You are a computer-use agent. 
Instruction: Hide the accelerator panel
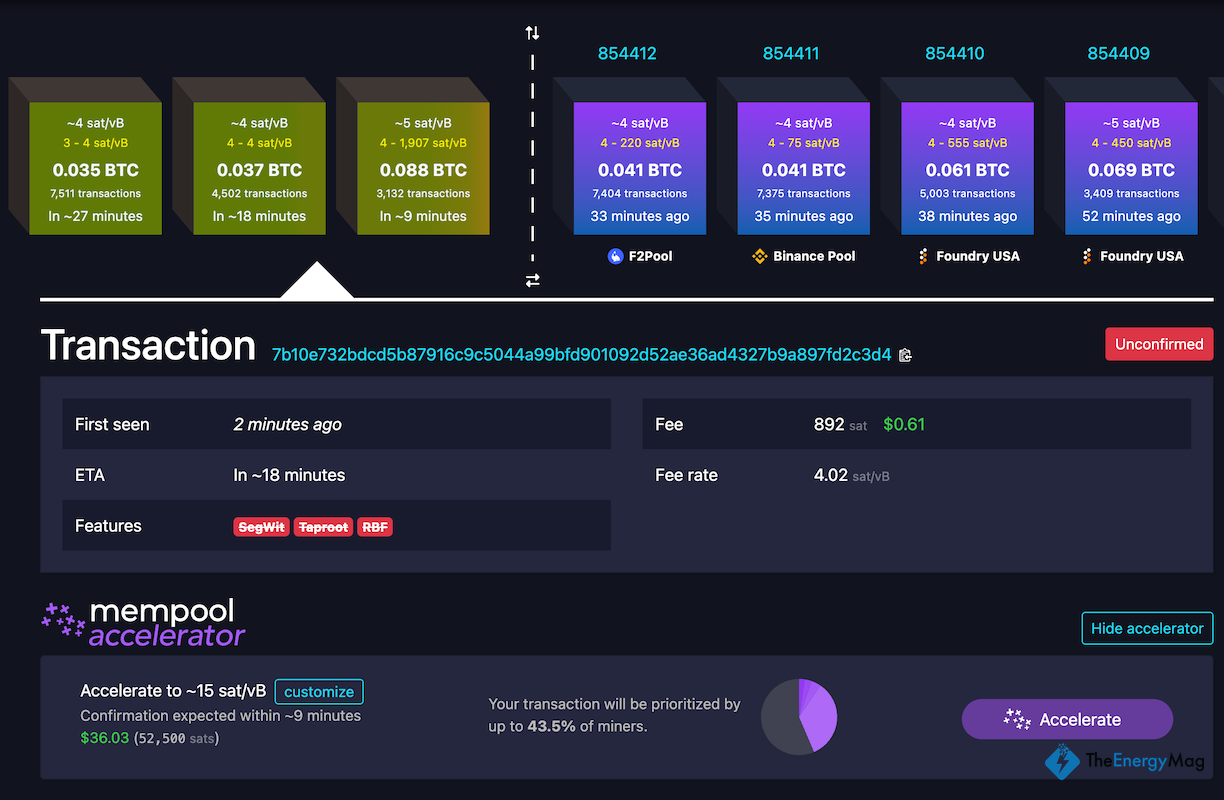coord(1147,628)
